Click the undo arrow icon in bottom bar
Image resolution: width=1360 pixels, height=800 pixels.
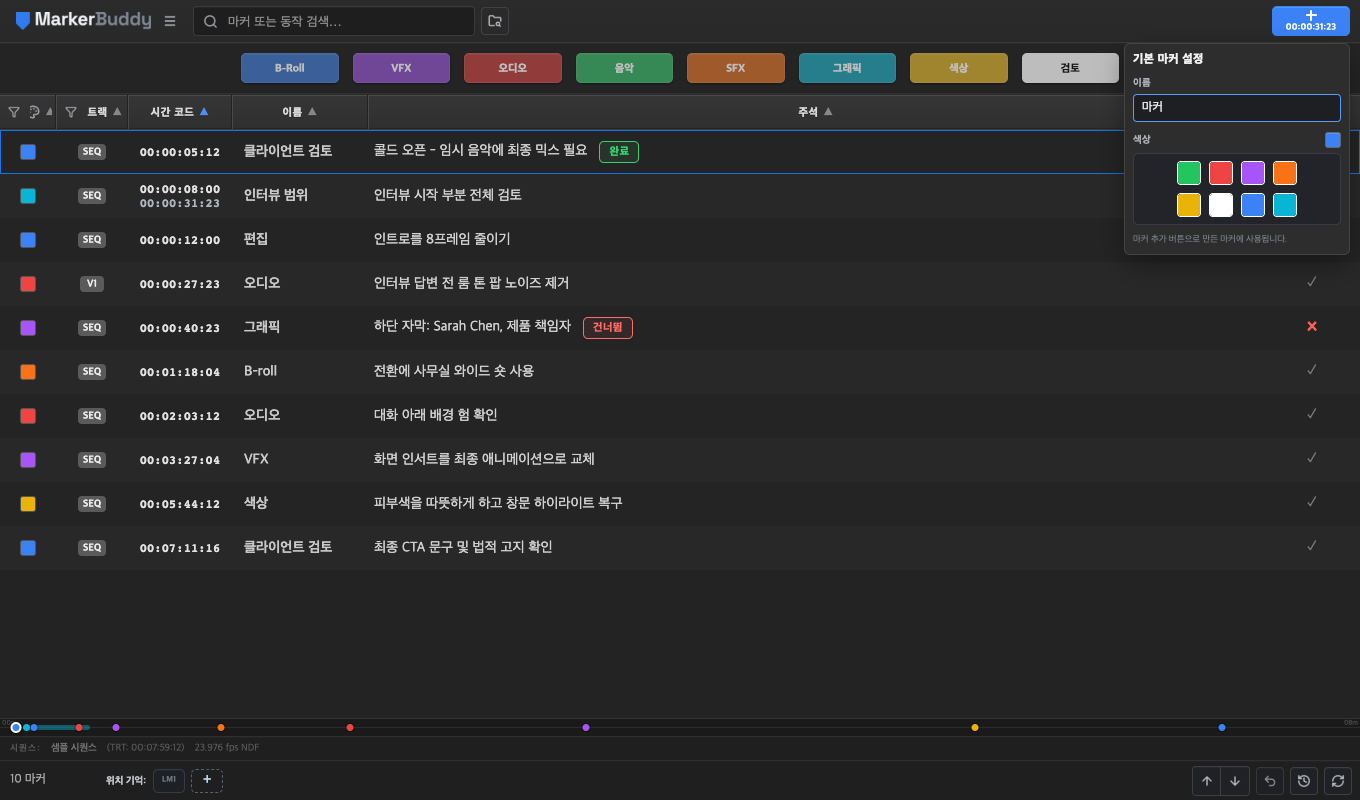pyautogui.click(x=1270, y=781)
